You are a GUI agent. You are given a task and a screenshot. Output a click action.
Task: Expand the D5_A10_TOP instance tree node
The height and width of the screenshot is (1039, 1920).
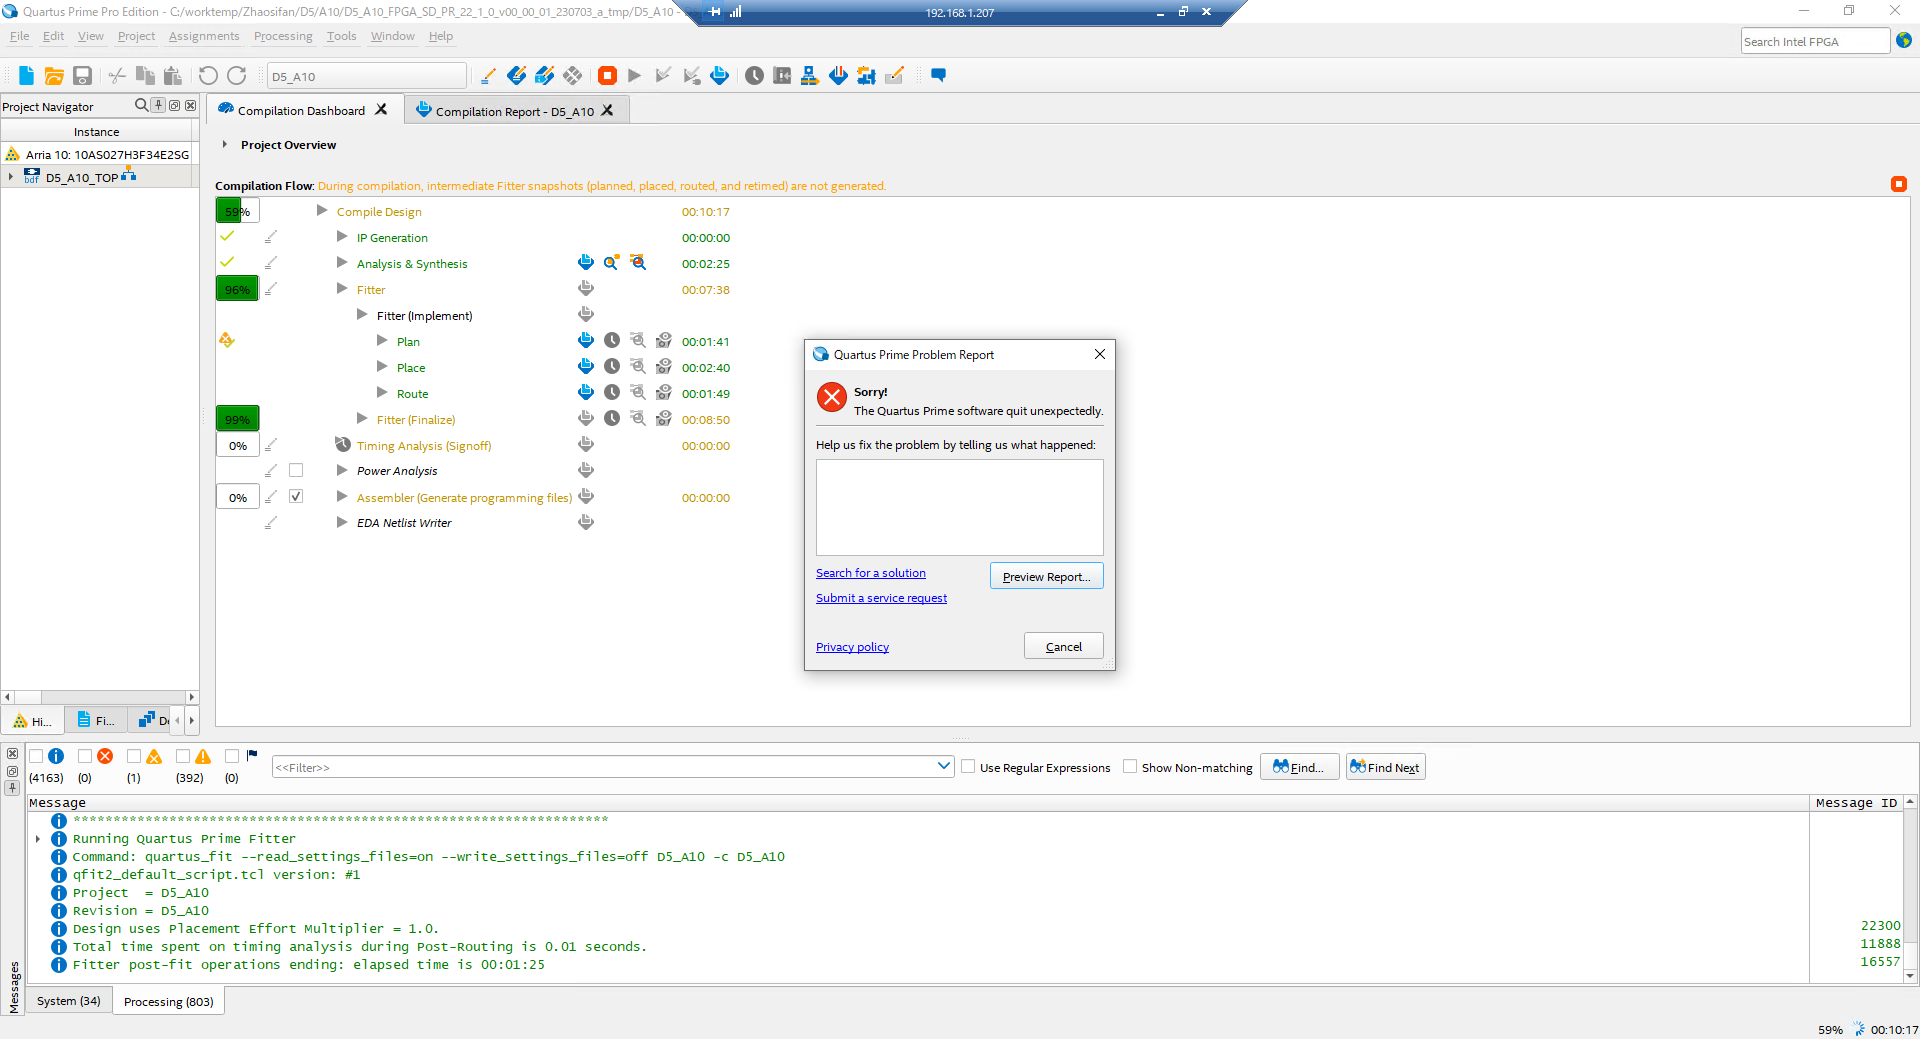[11, 177]
